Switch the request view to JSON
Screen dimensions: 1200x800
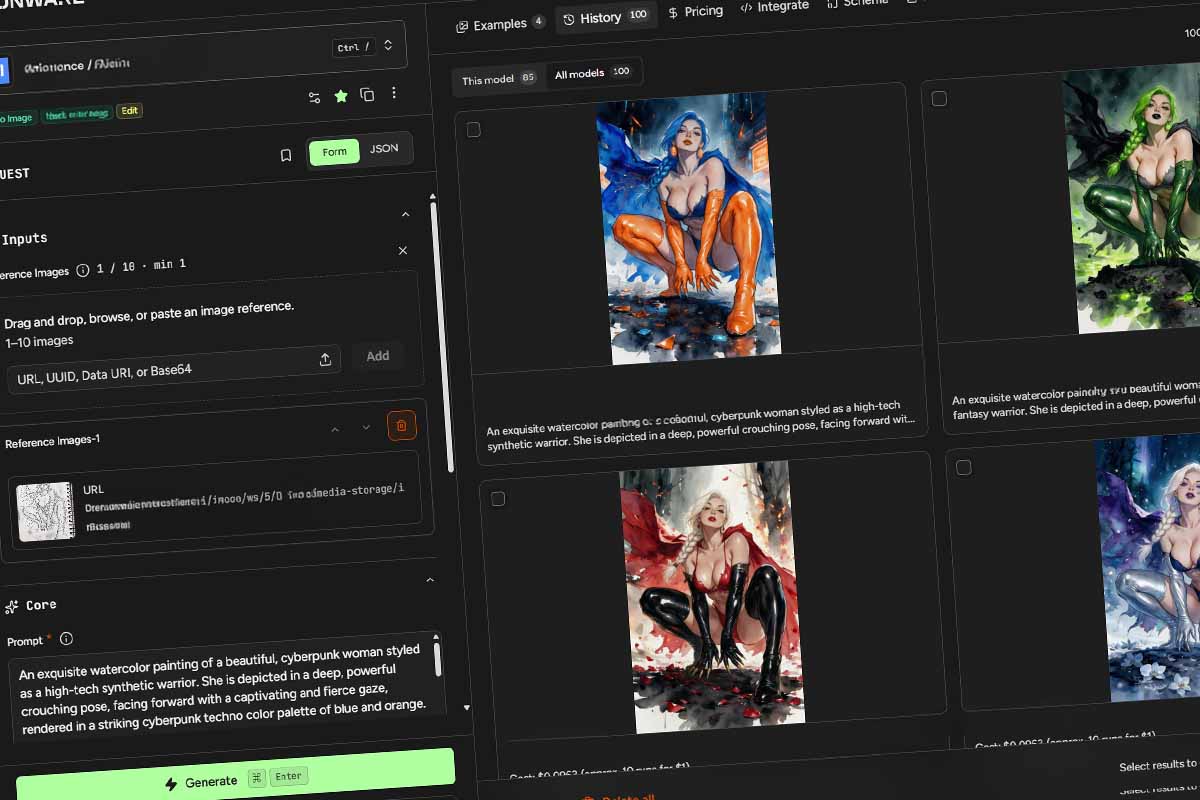pyautogui.click(x=384, y=149)
